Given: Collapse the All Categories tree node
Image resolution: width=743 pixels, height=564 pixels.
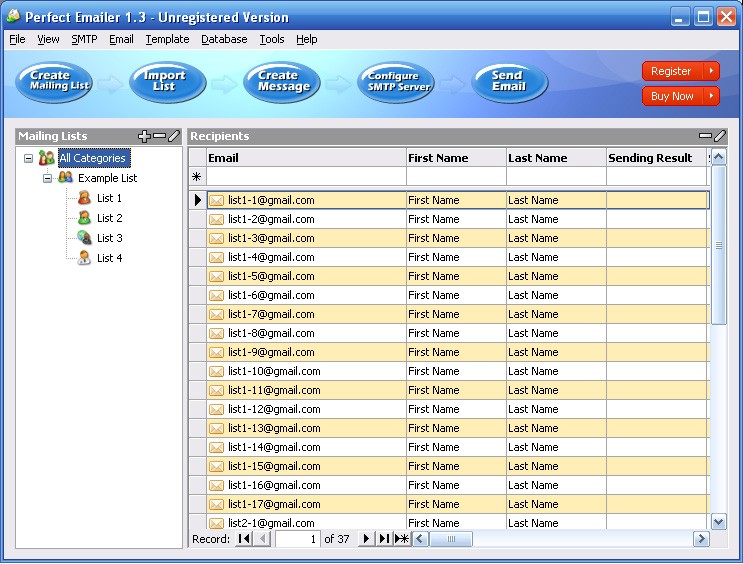Looking at the screenshot, I should [29, 158].
